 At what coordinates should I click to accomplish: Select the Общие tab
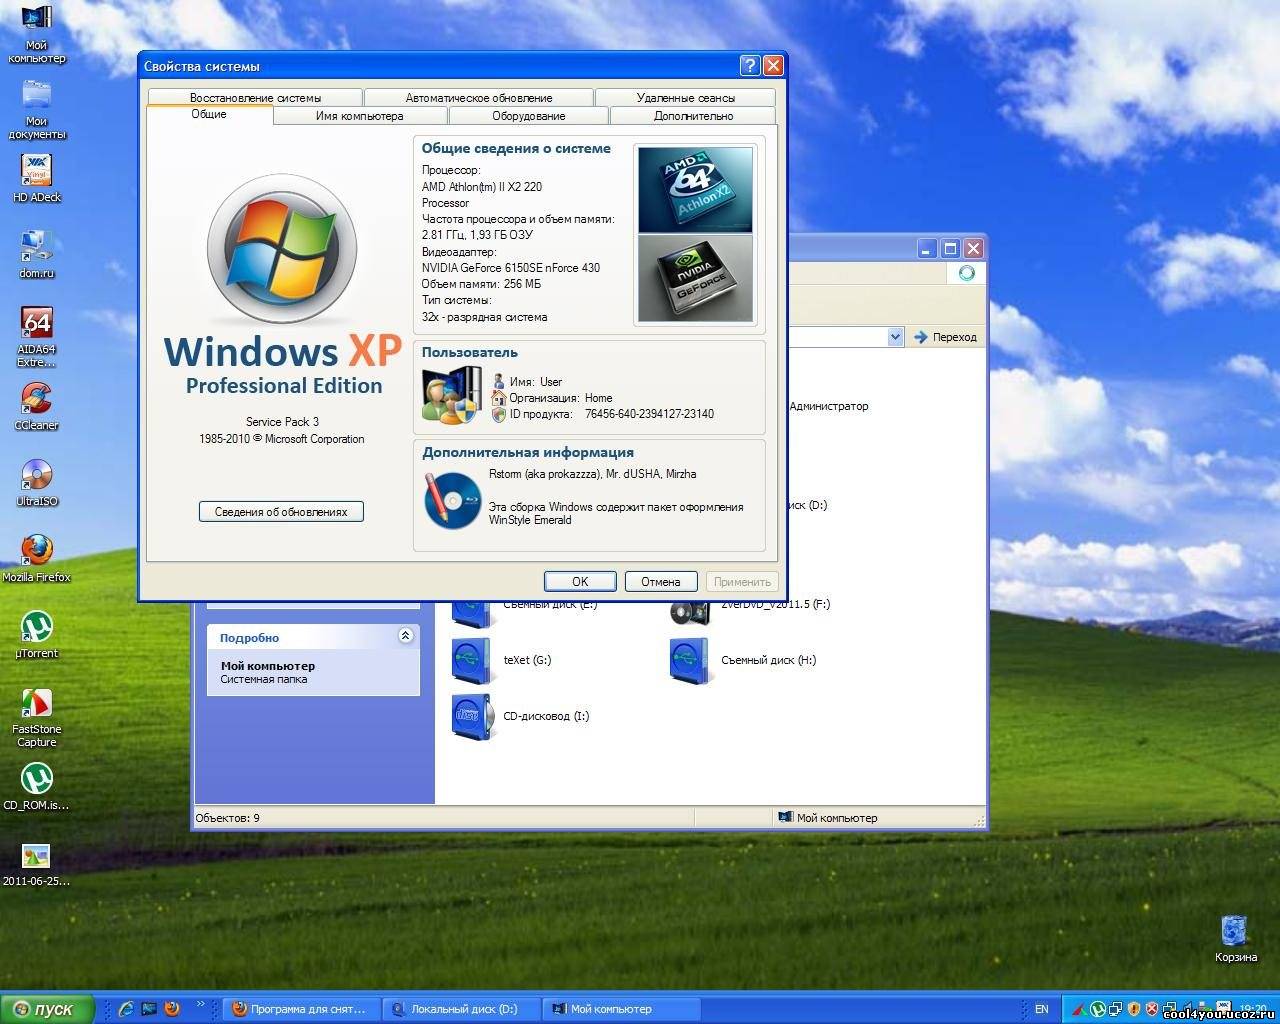click(x=209, y=114)
